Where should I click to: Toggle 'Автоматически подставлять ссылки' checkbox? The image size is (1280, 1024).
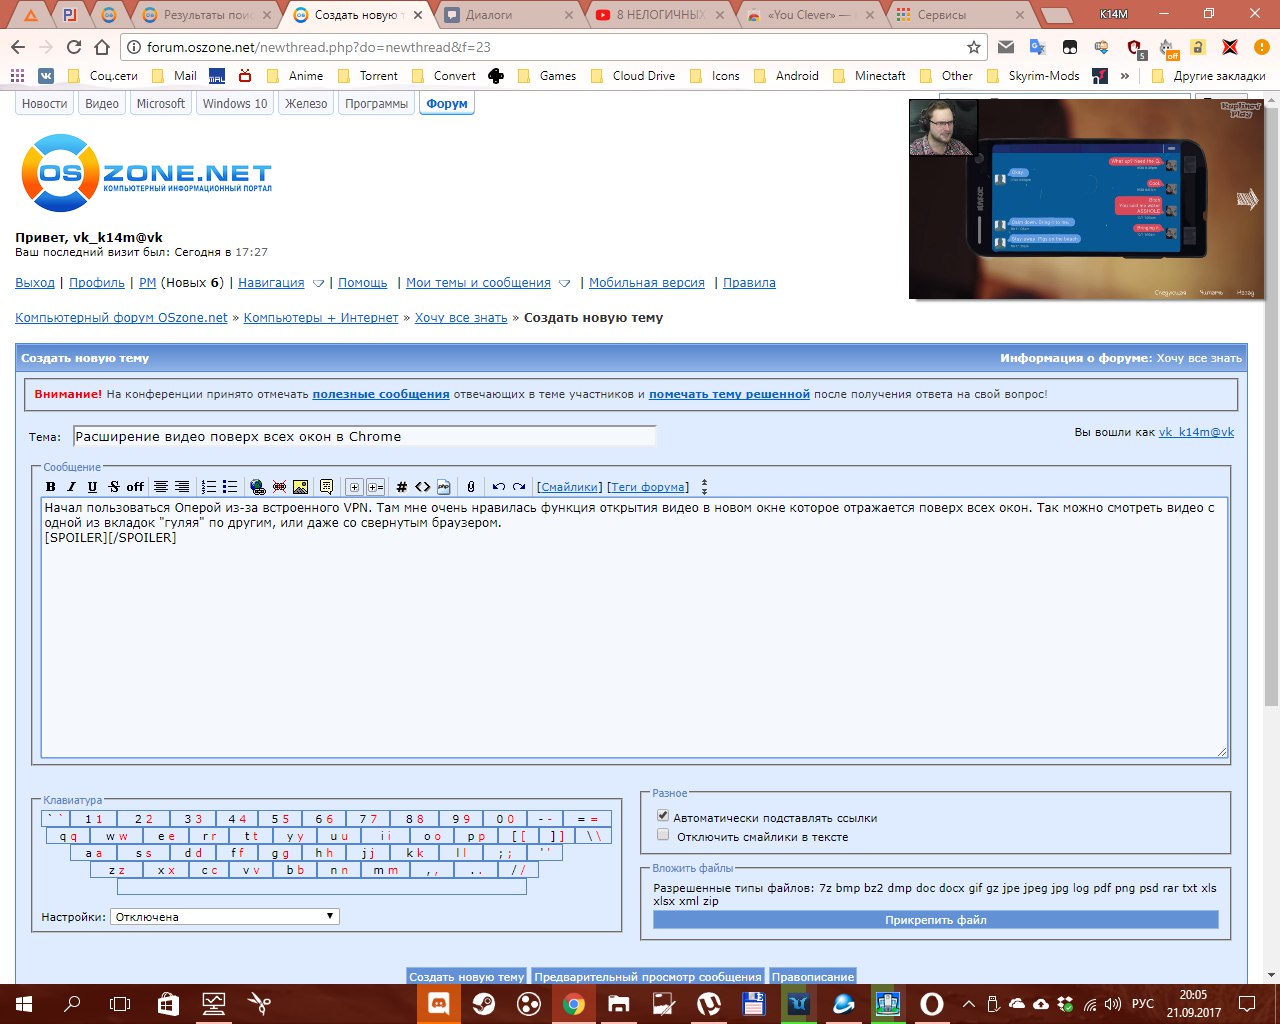[663, 816]
